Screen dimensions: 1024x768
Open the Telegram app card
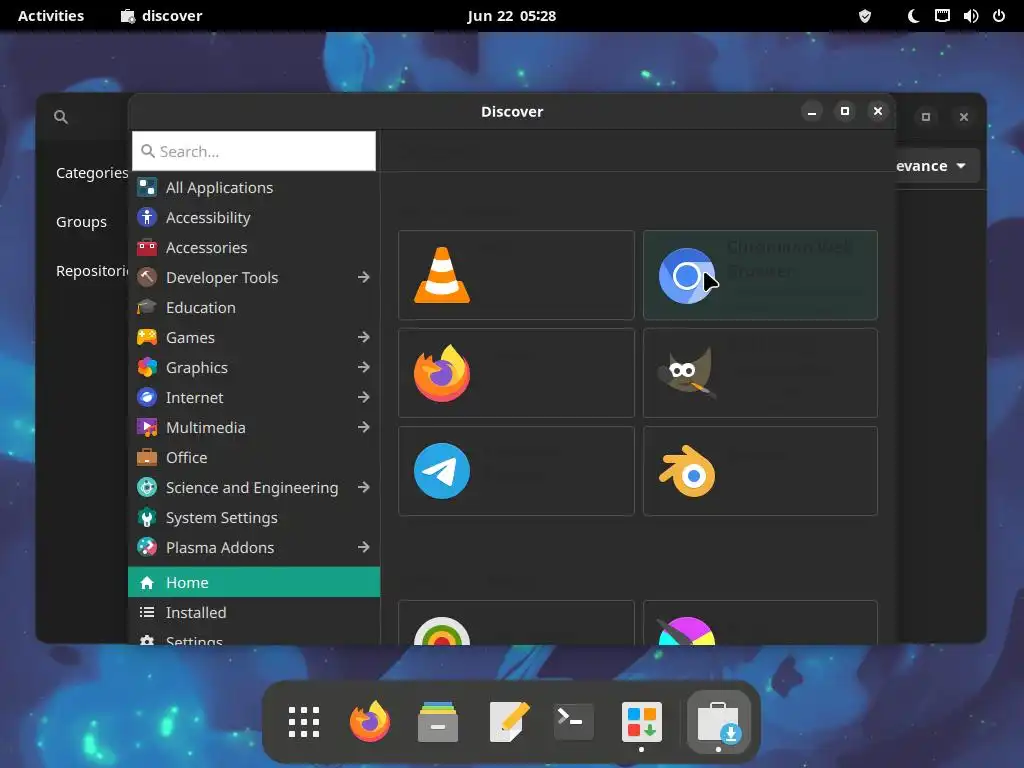point(516,471)
